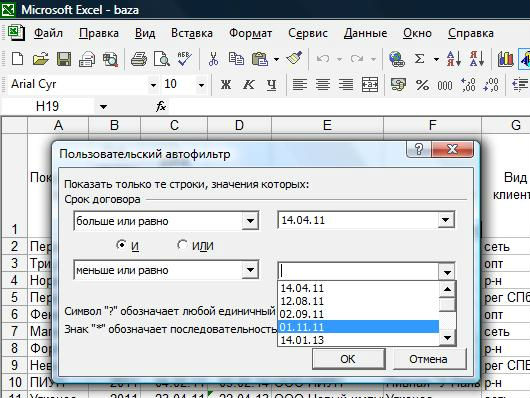Open the Данные menu
The height and width of the screenshot is (398, 530).
tap(365, 33)
